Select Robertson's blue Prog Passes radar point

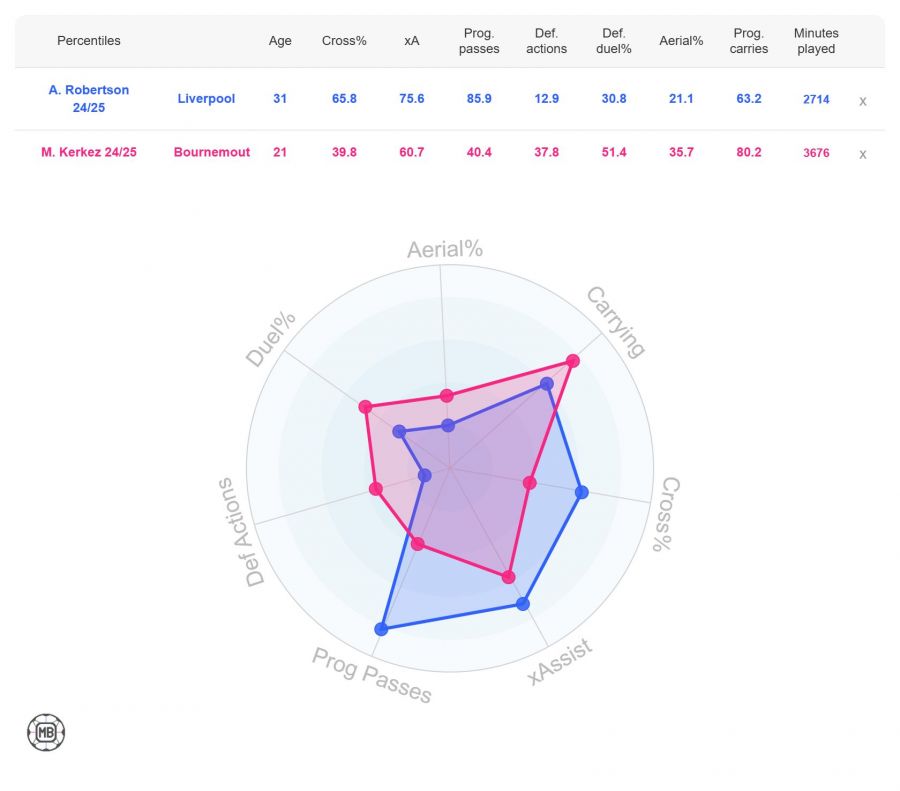[380, 629]
